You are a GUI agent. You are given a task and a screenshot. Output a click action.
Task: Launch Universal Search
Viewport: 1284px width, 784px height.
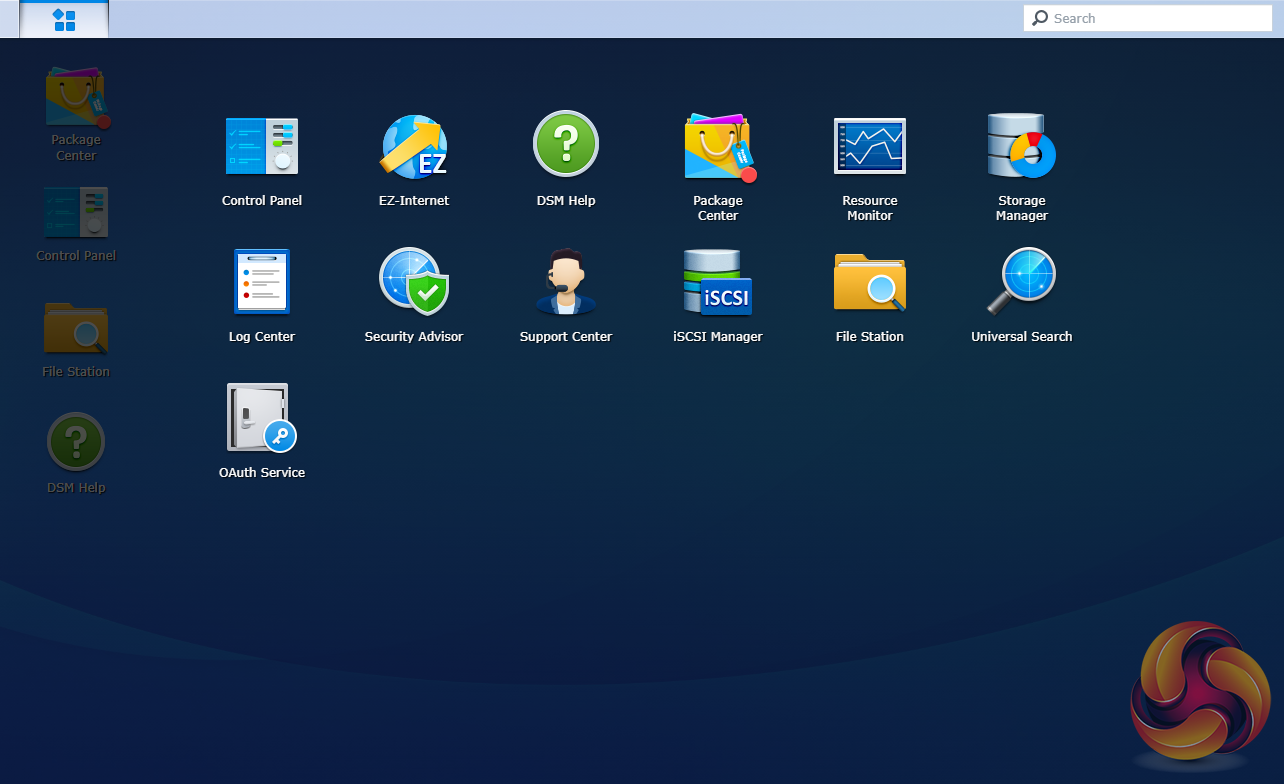pos(1021,282)
